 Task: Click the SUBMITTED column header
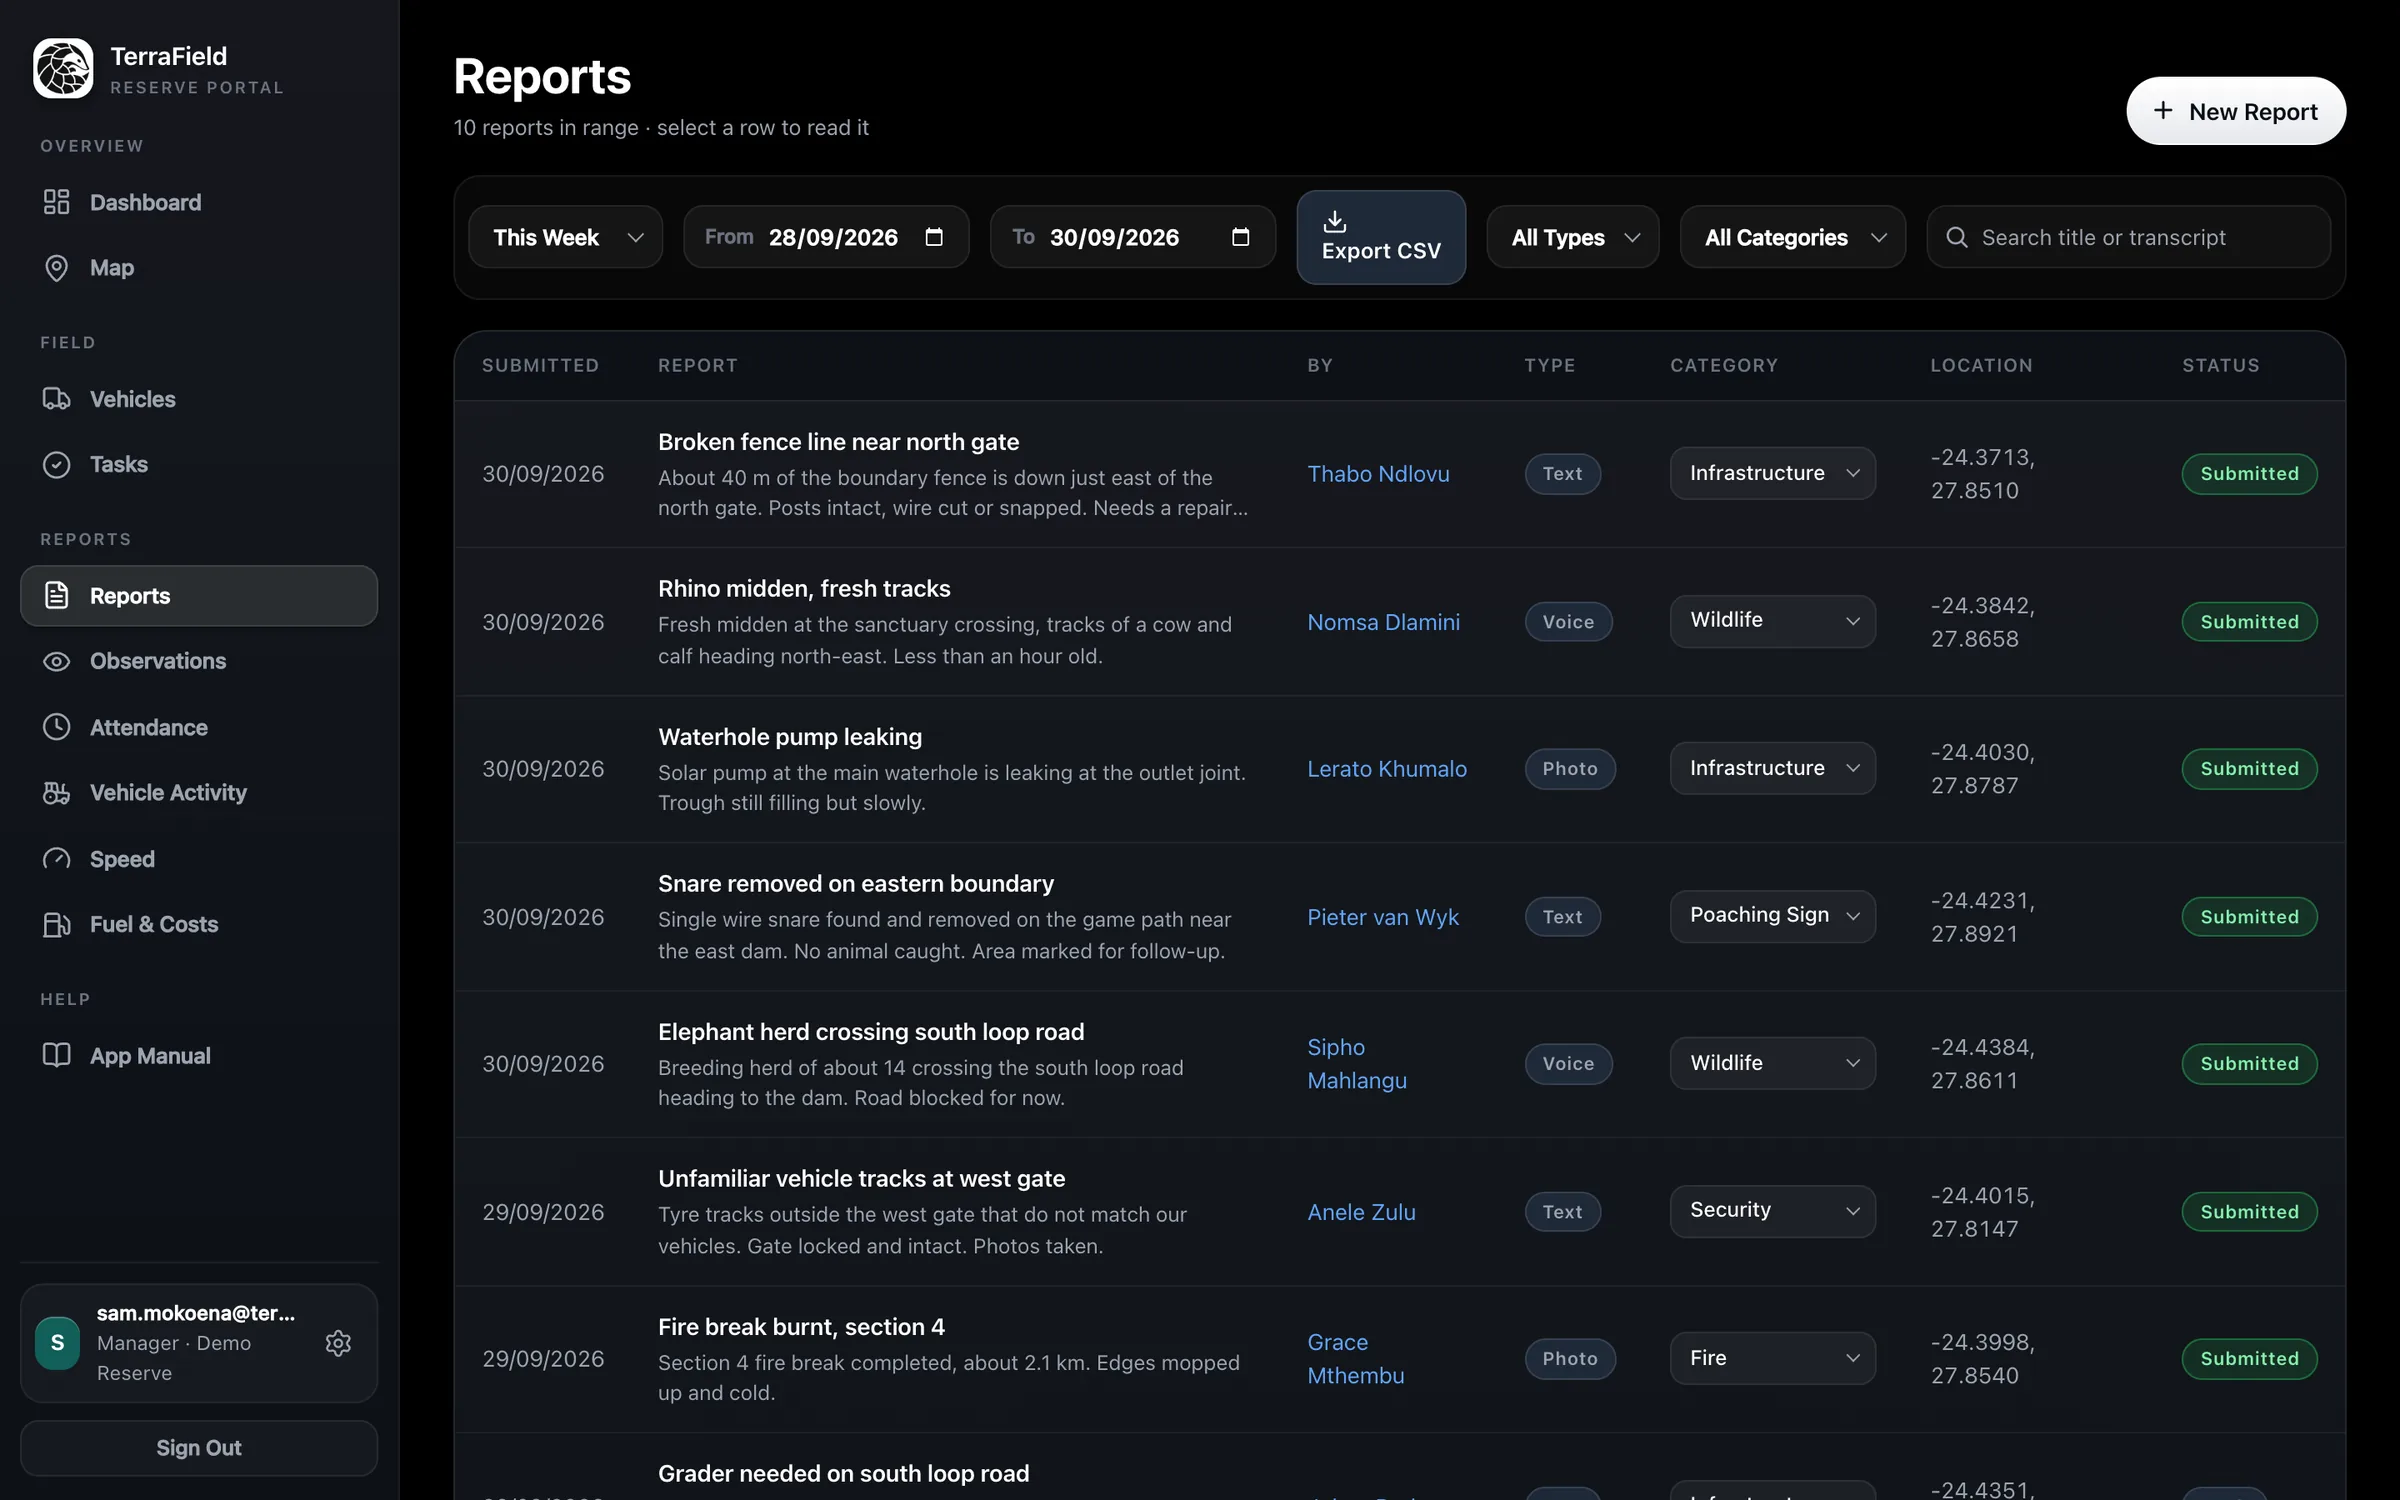coord(540,365)
